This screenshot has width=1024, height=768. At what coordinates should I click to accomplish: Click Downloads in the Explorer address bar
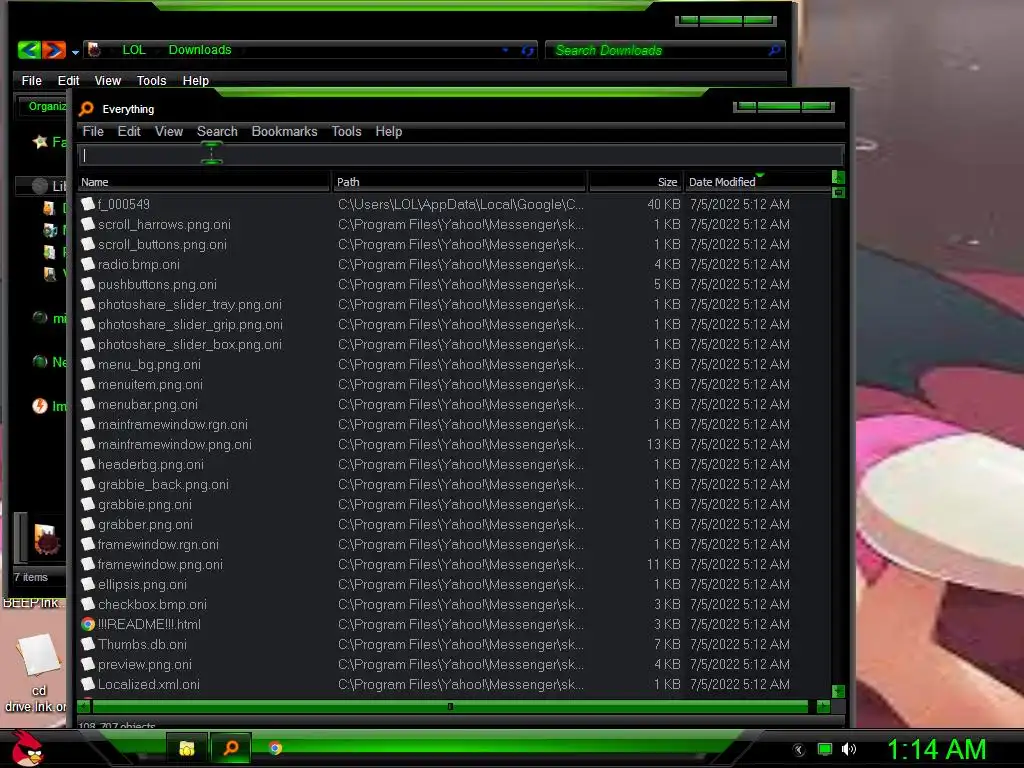click(200, 50)
